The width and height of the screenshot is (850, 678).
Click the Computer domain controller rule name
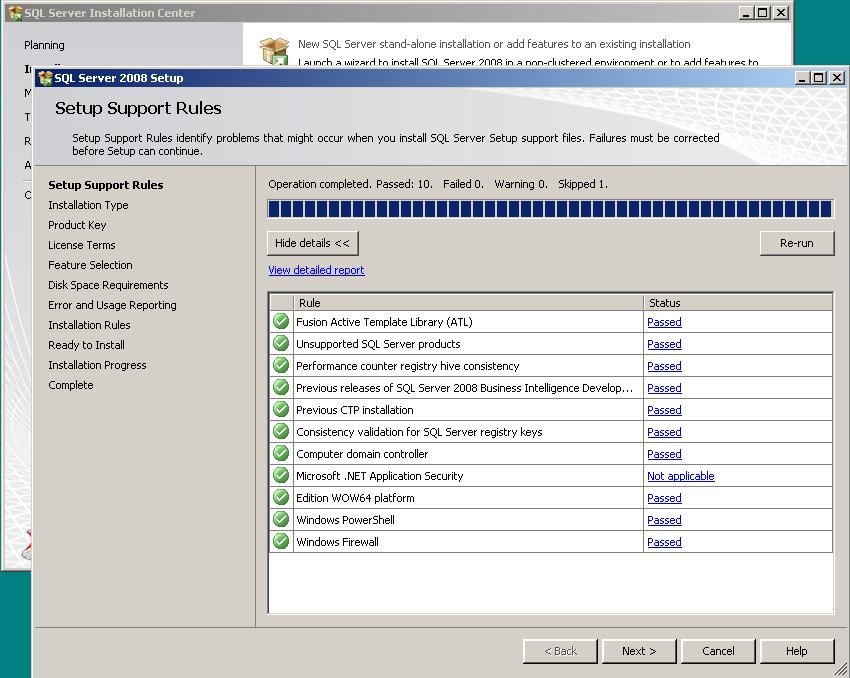tap(362, 454)
